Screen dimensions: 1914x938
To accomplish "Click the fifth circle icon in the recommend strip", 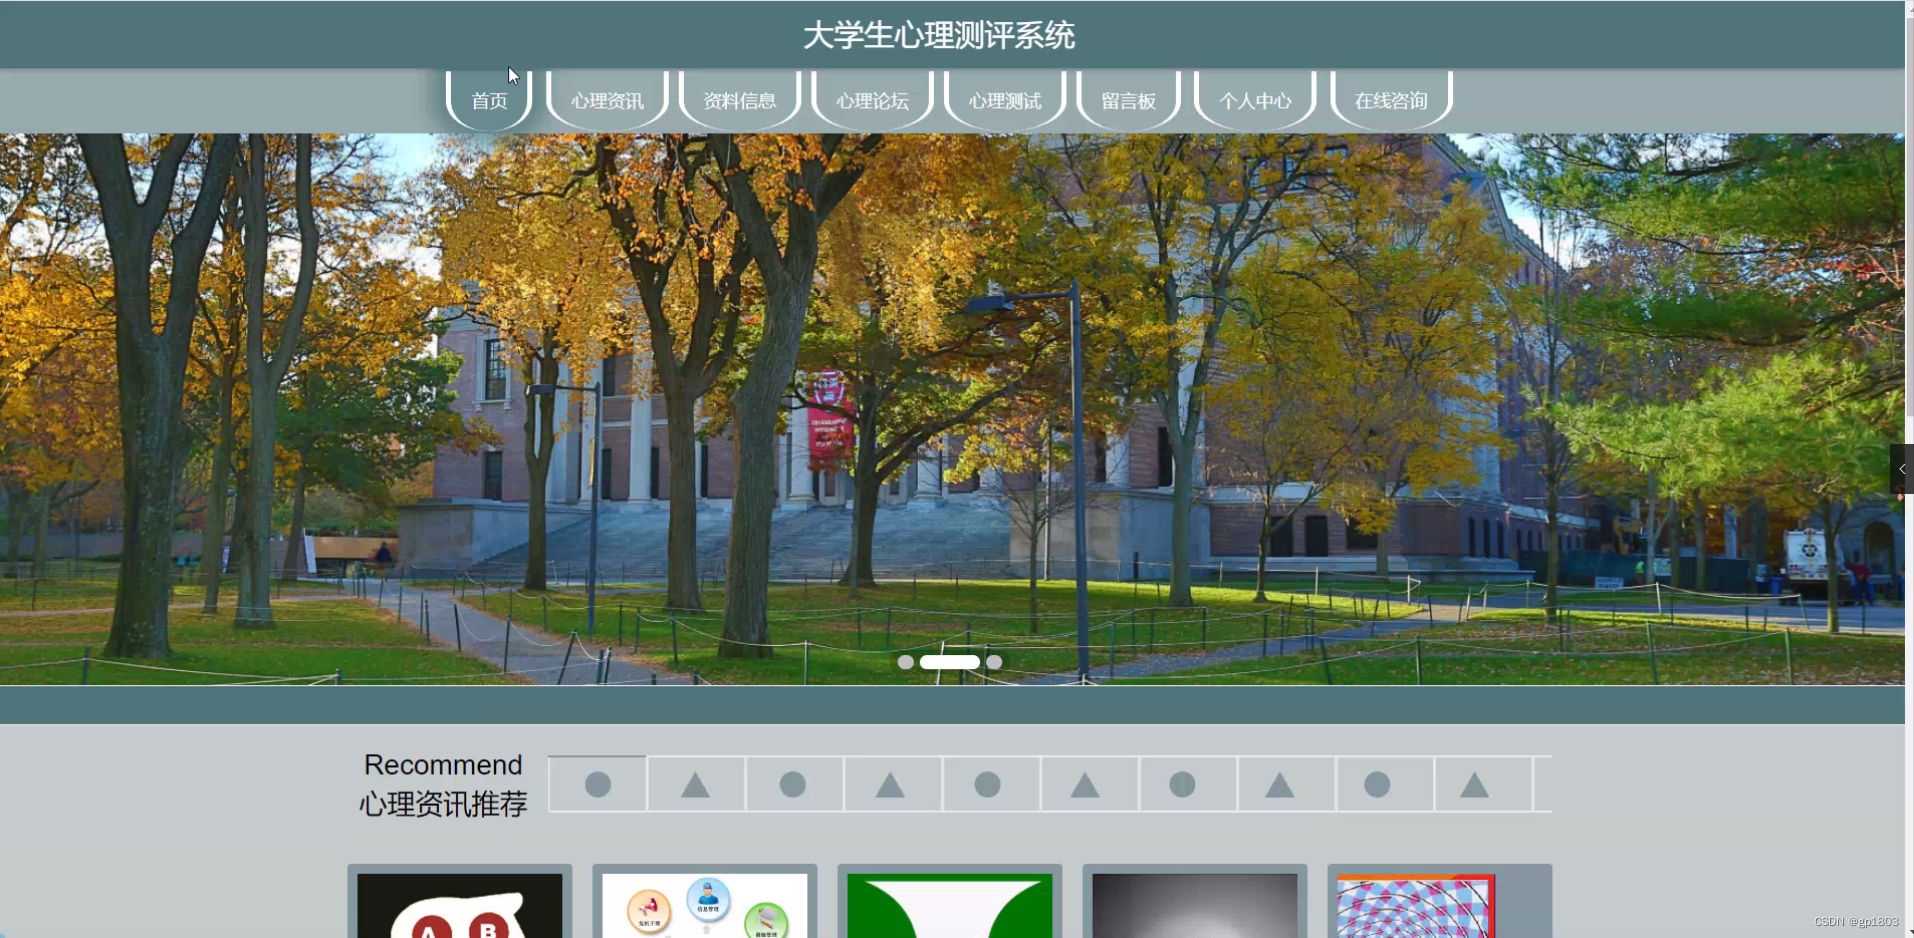I will pos(1377,785).
